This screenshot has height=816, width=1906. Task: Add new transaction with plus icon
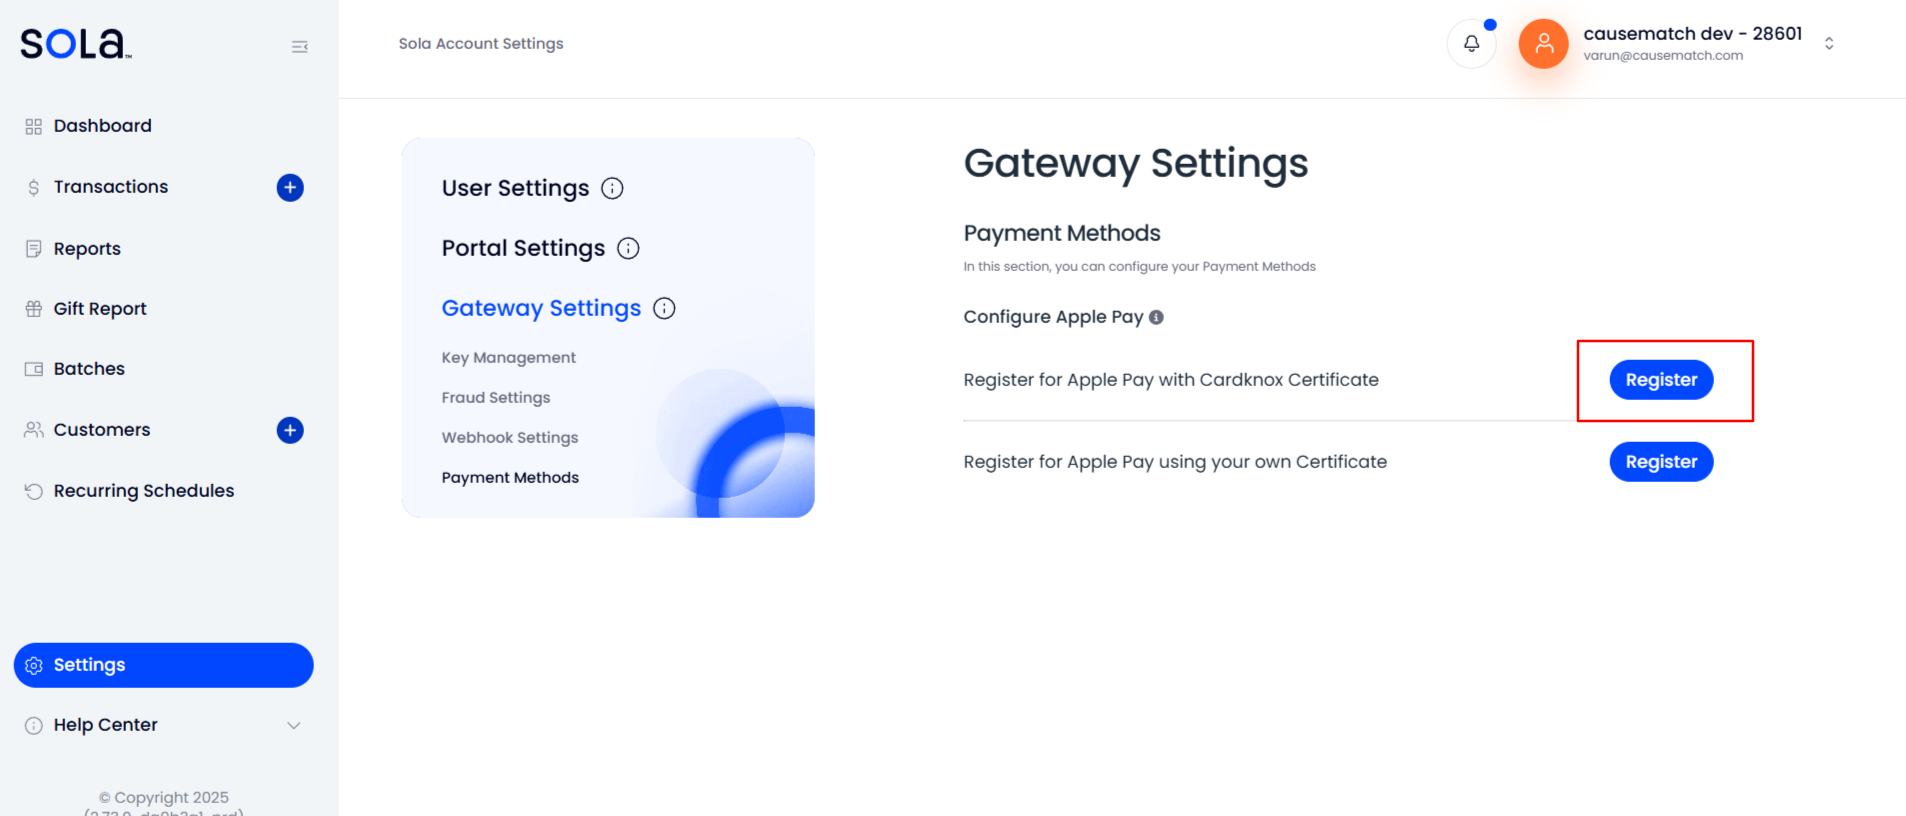290,187
